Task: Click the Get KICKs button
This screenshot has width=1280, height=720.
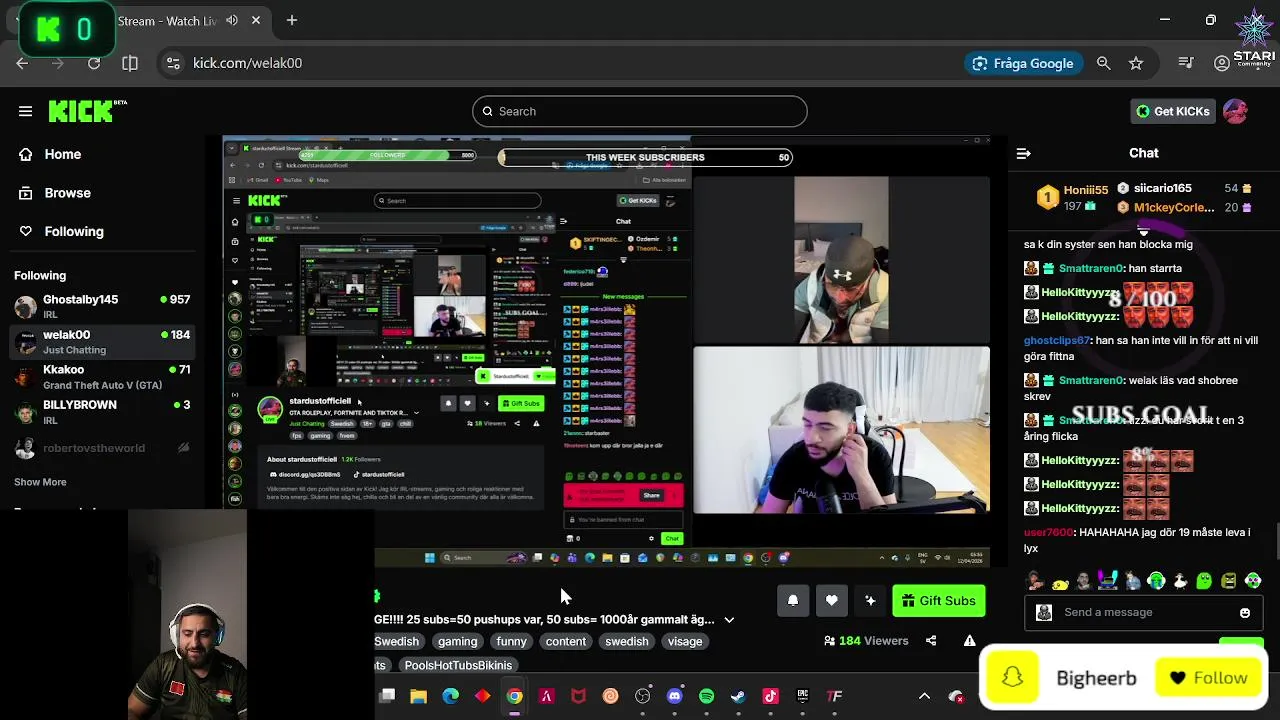Action: pos(1173,111)
